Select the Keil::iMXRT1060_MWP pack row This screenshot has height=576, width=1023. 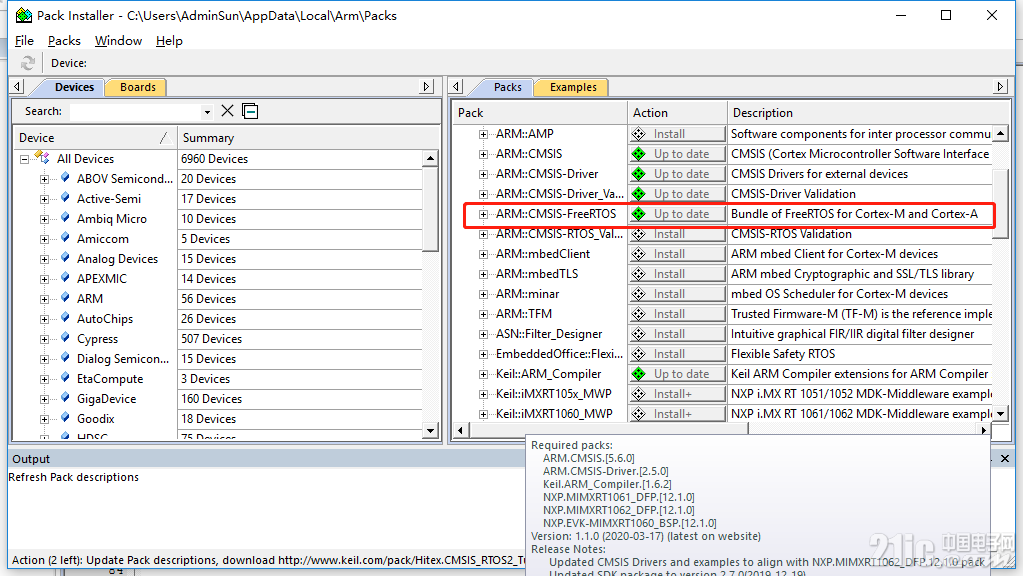554,414
